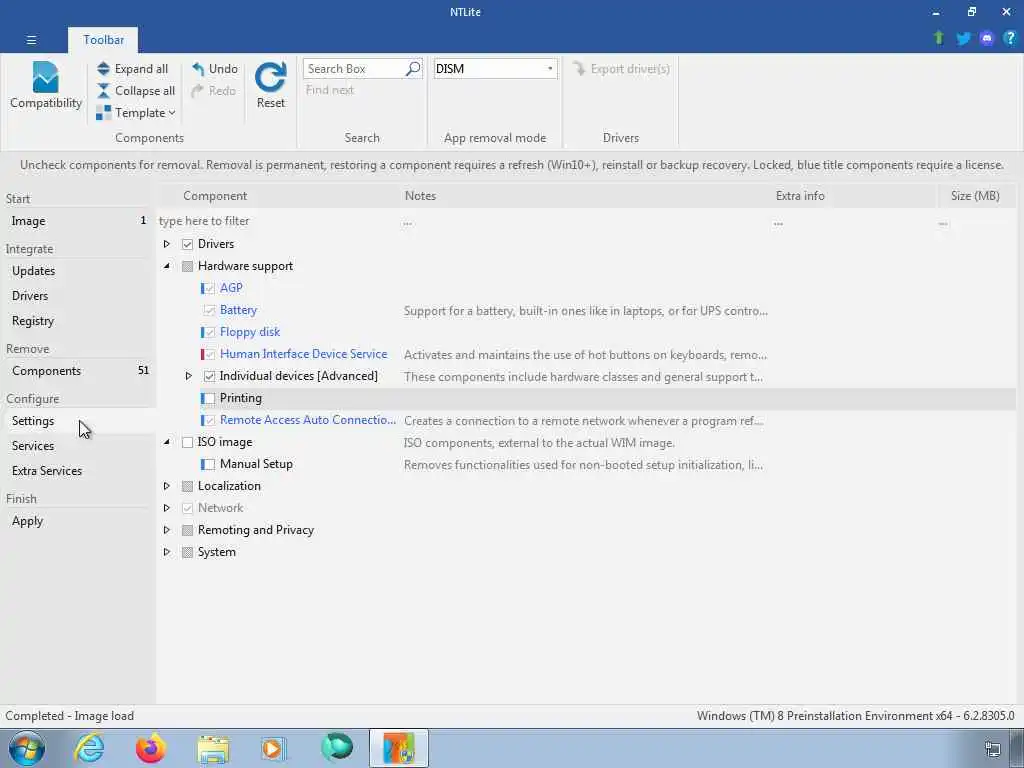Collapse the Hardware support node
This screenshot has width=1024, height=768.
point(167,266)
